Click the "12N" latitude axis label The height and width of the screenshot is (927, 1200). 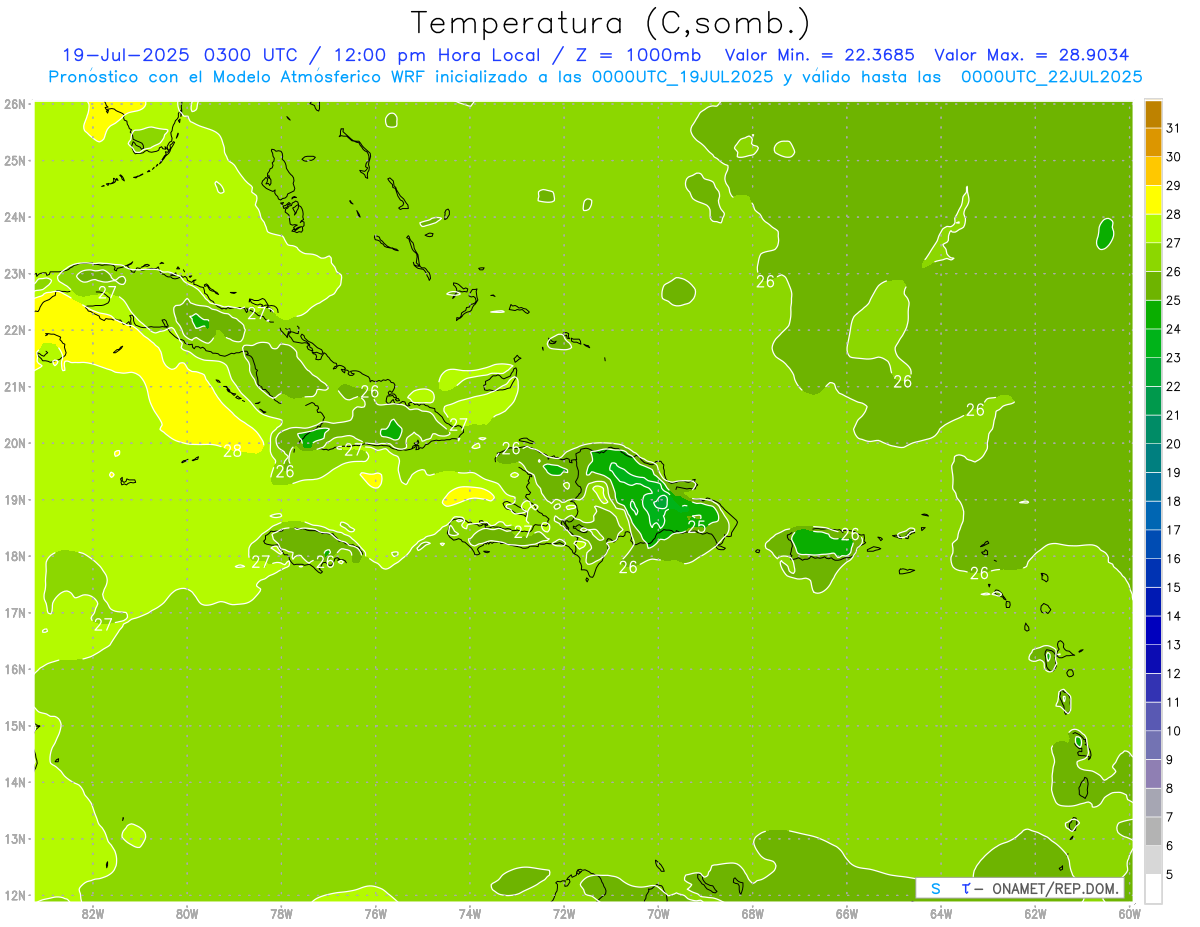coord(14,895)
